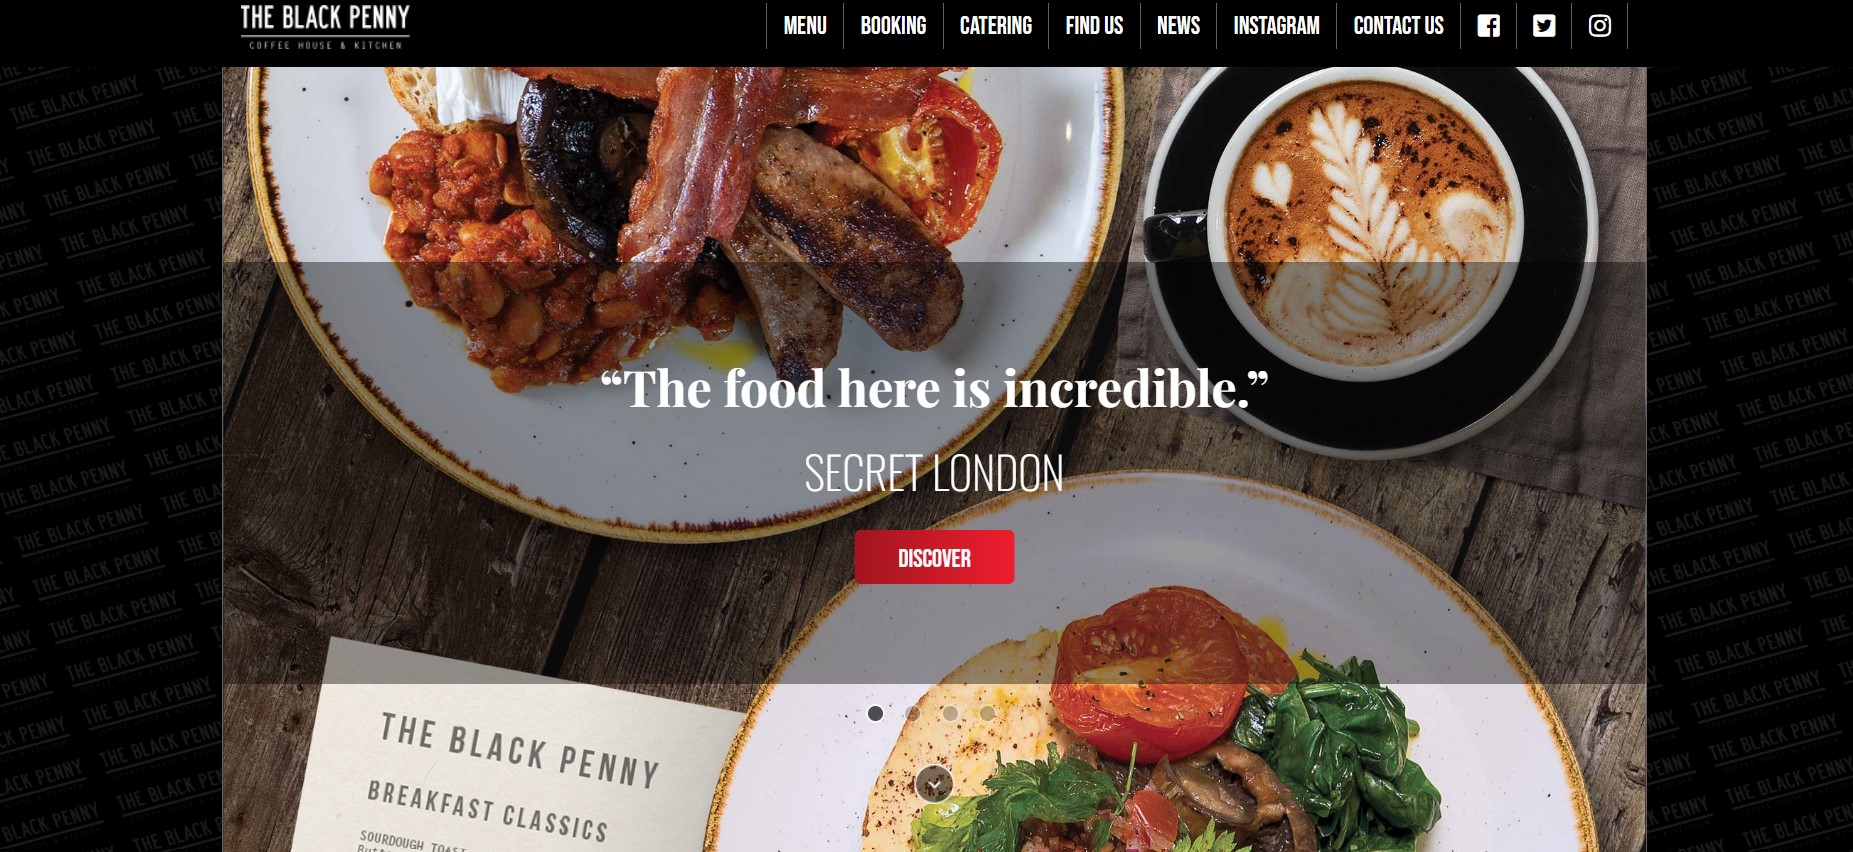The width and height of the screenshot is (1853, 852).
Task: Open the CATERING navigation link
Action: click(995, 26)
